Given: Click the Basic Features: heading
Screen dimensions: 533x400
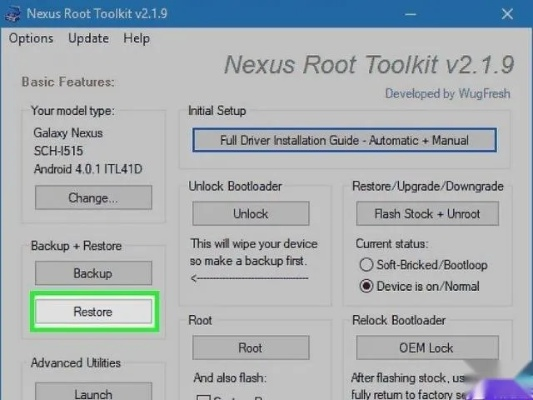Looking at the screenshot, I should click(68, 82).
